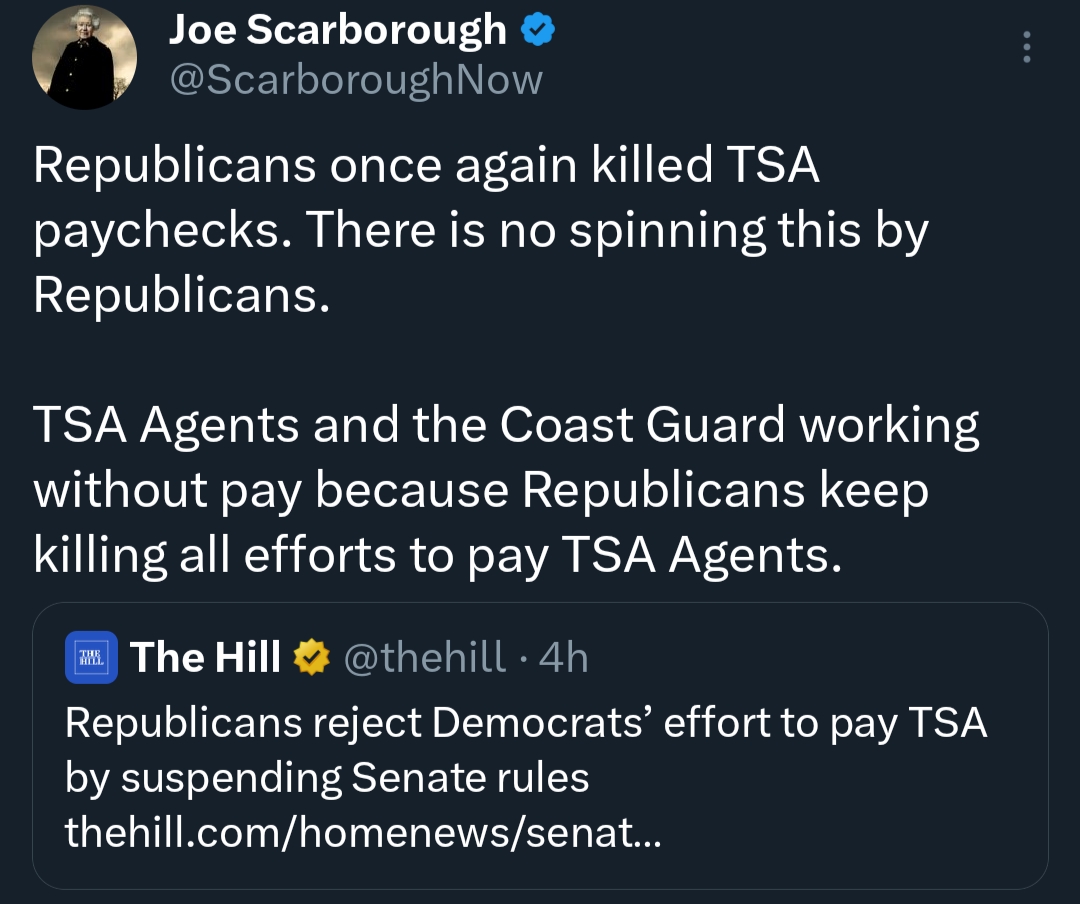Image resolution: width=1080 pixels, height=904 pixels.
Task: Click The Hill account name in quoted post
Action: pyautogui.click(x=205, y=657)
